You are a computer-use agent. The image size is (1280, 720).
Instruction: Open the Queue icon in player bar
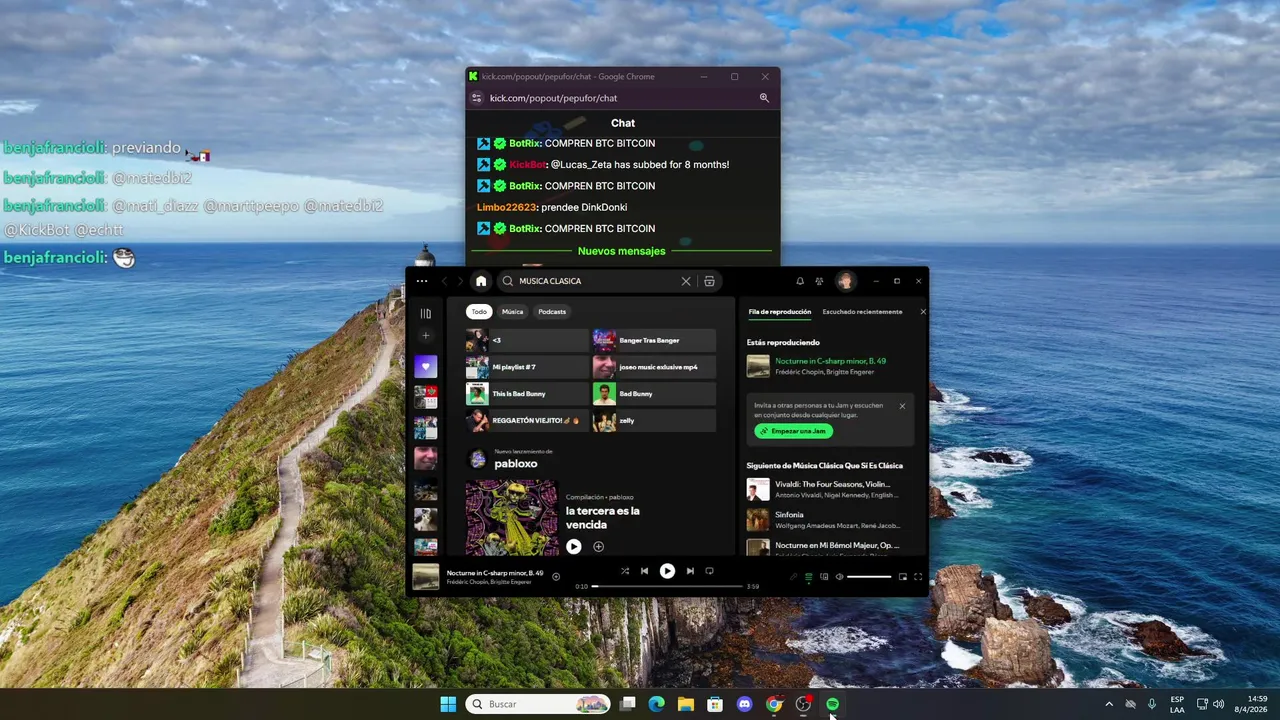[x=809, y=576]
